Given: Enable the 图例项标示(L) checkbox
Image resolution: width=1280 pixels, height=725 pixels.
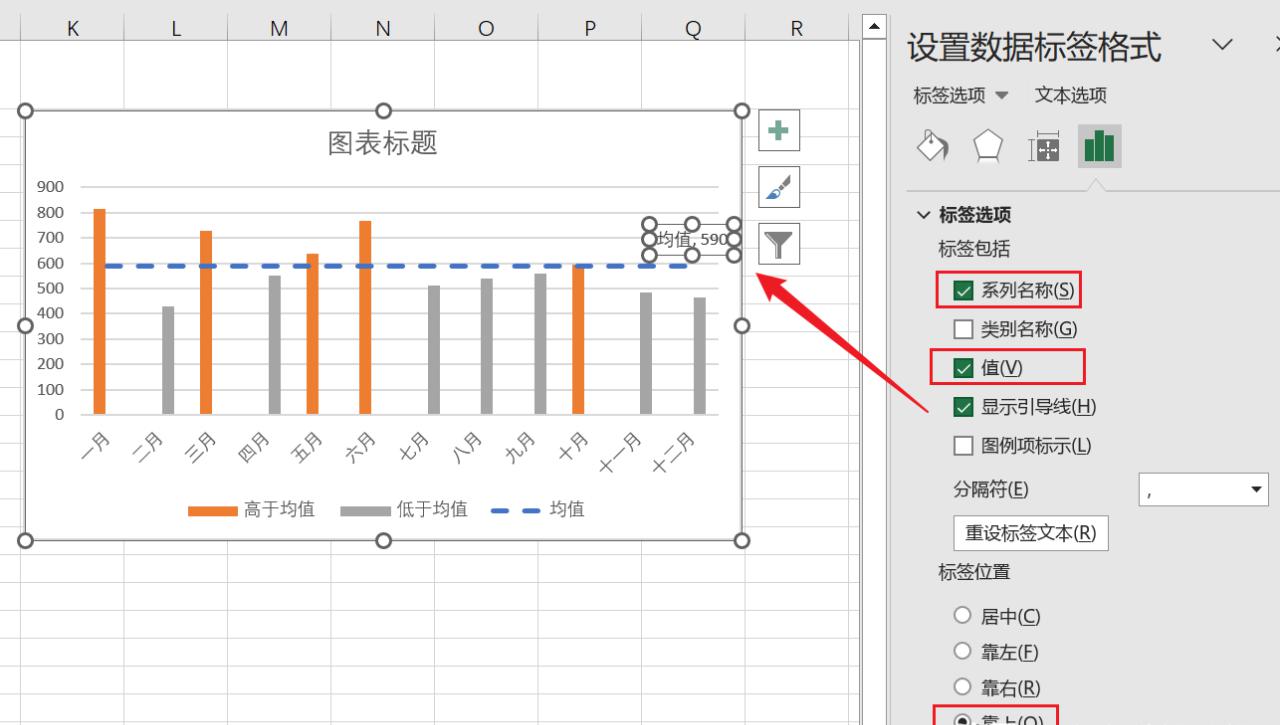Looking at the screenshot, I should tap(964, 446).
